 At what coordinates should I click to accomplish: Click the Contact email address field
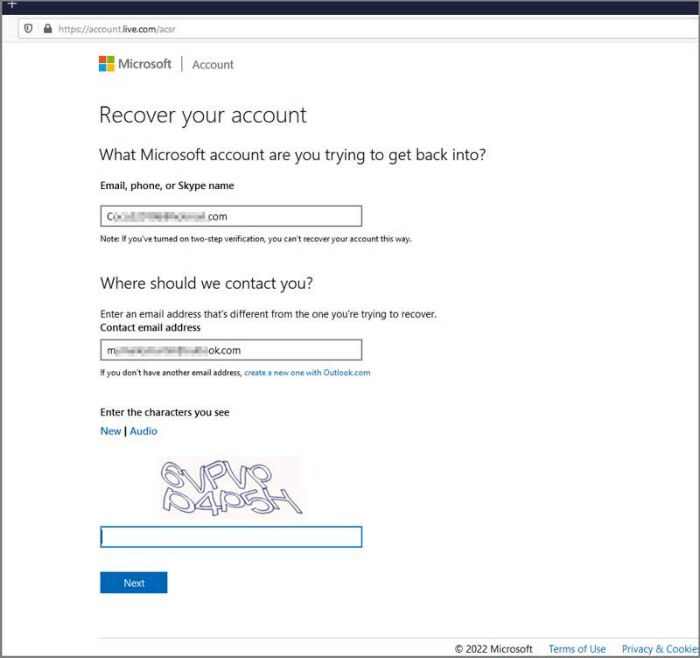pos(231,350)
